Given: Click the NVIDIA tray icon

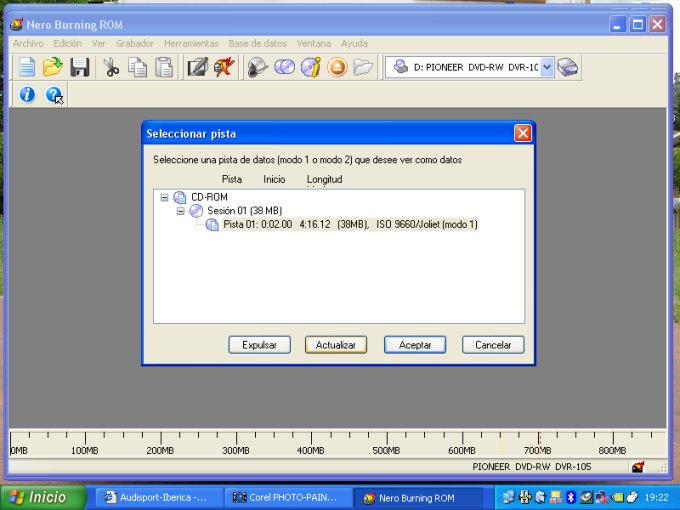Looking at the screenshot, I should [617, 497].
